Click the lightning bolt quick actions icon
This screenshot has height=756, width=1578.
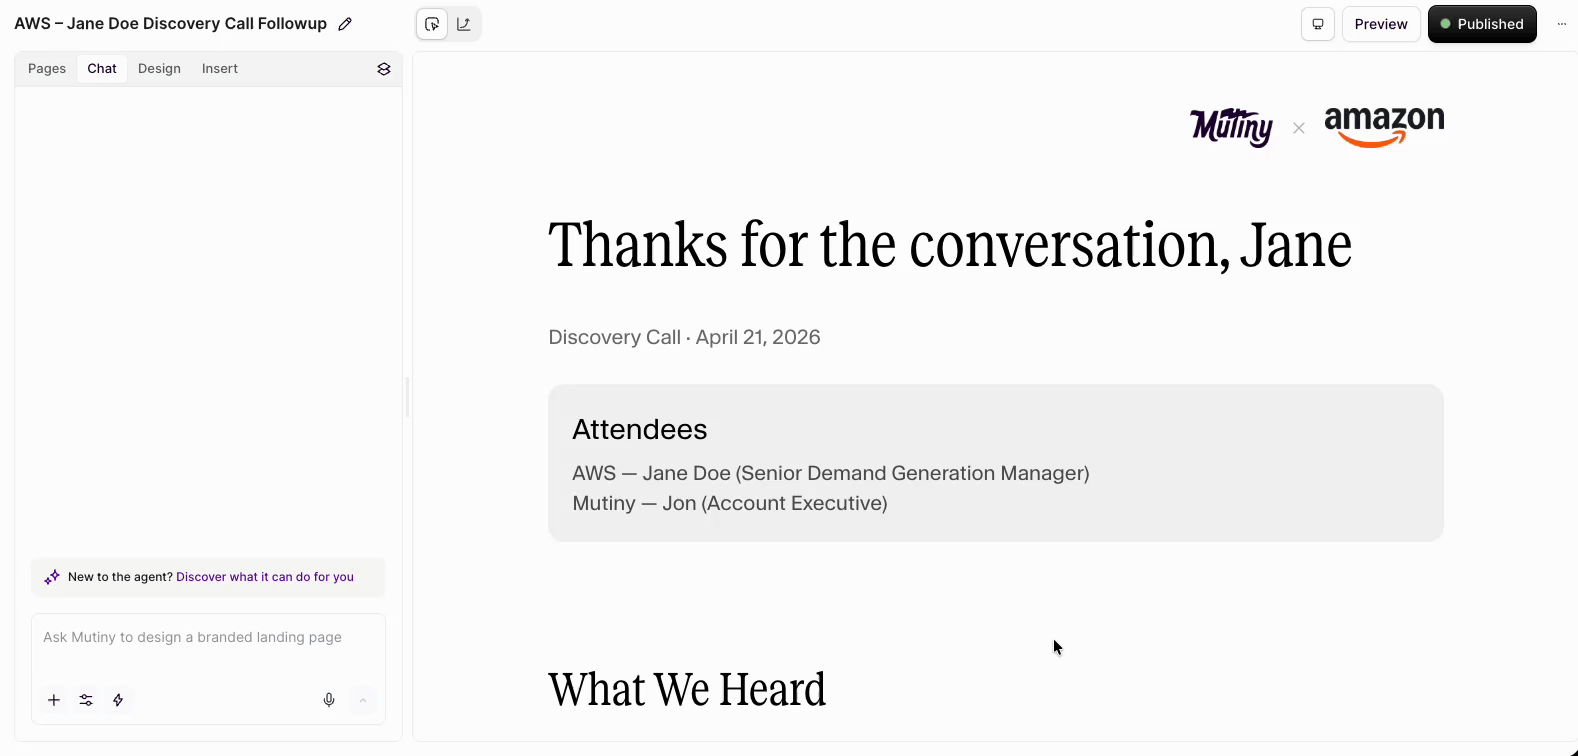118,700
